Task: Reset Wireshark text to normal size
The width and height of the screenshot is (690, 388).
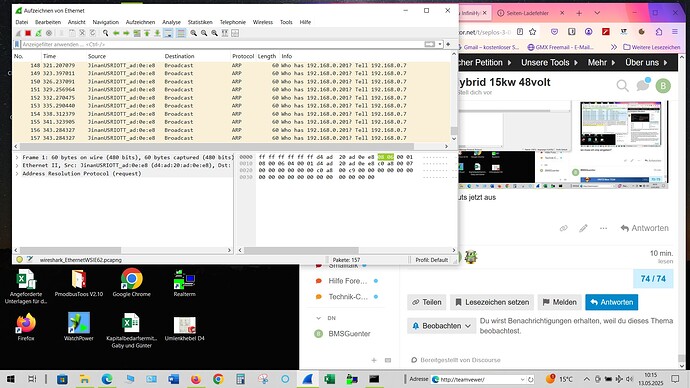Action: pos(214,33)
